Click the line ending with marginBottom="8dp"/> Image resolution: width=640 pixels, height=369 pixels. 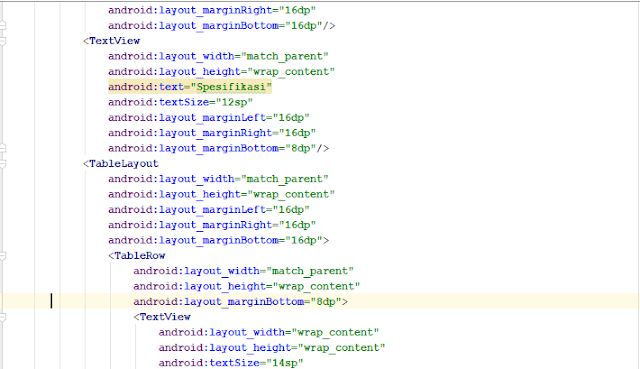pos(218,148)
